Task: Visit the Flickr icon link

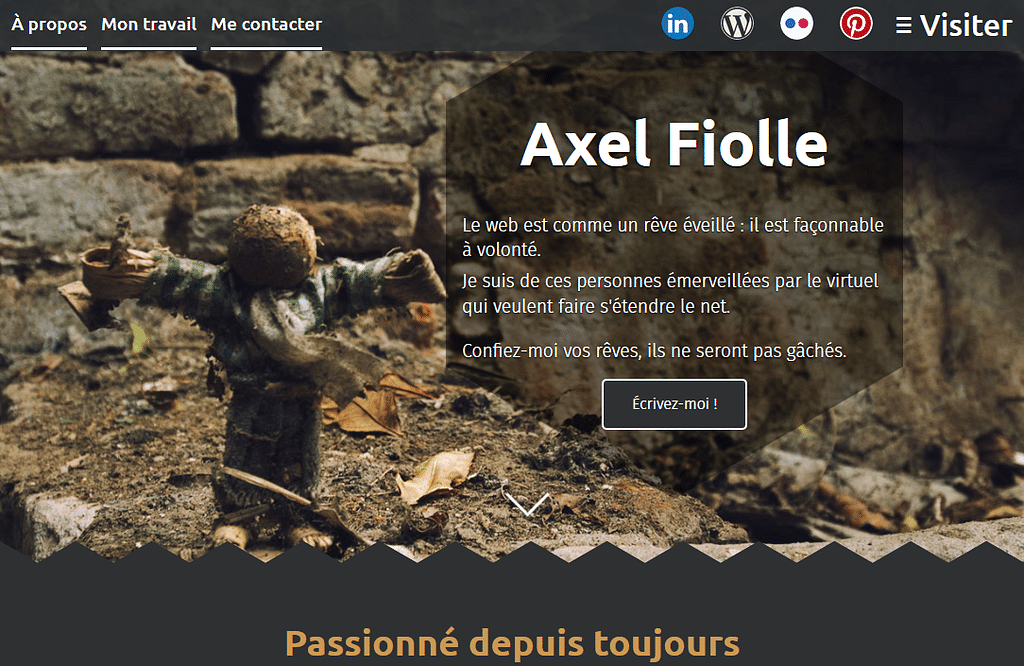Action: (x=796, y=24)
